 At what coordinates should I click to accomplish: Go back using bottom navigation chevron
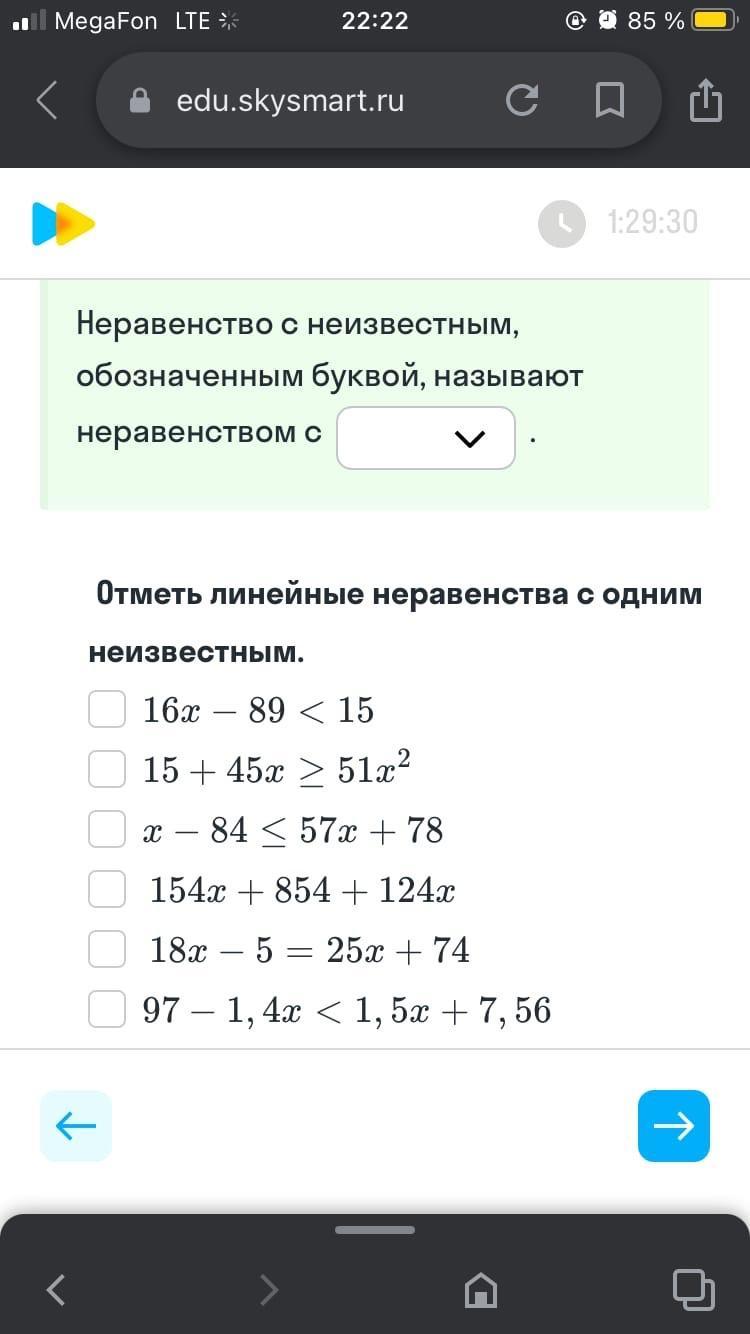[56, 1290]
